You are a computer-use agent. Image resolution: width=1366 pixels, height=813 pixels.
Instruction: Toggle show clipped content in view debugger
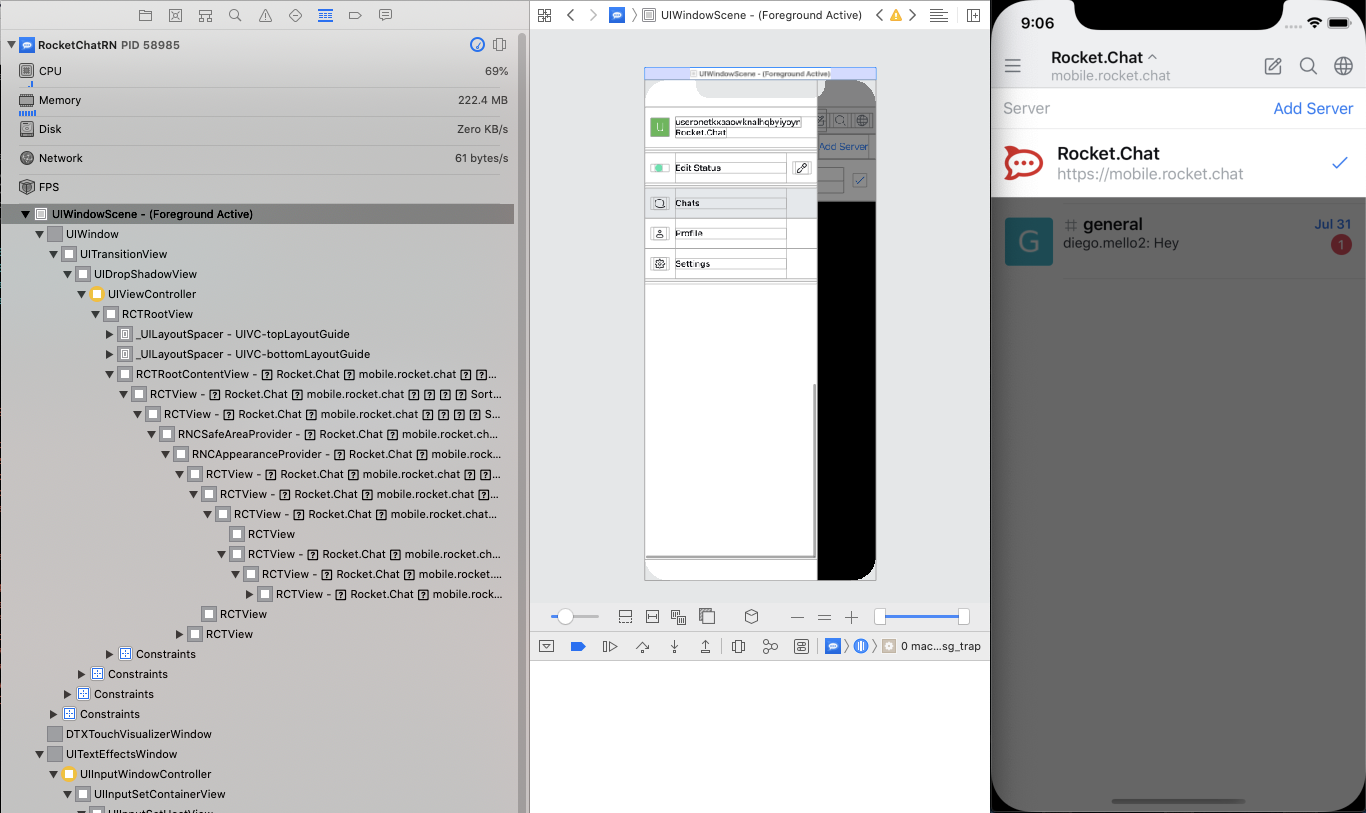(x=625, y=617)
